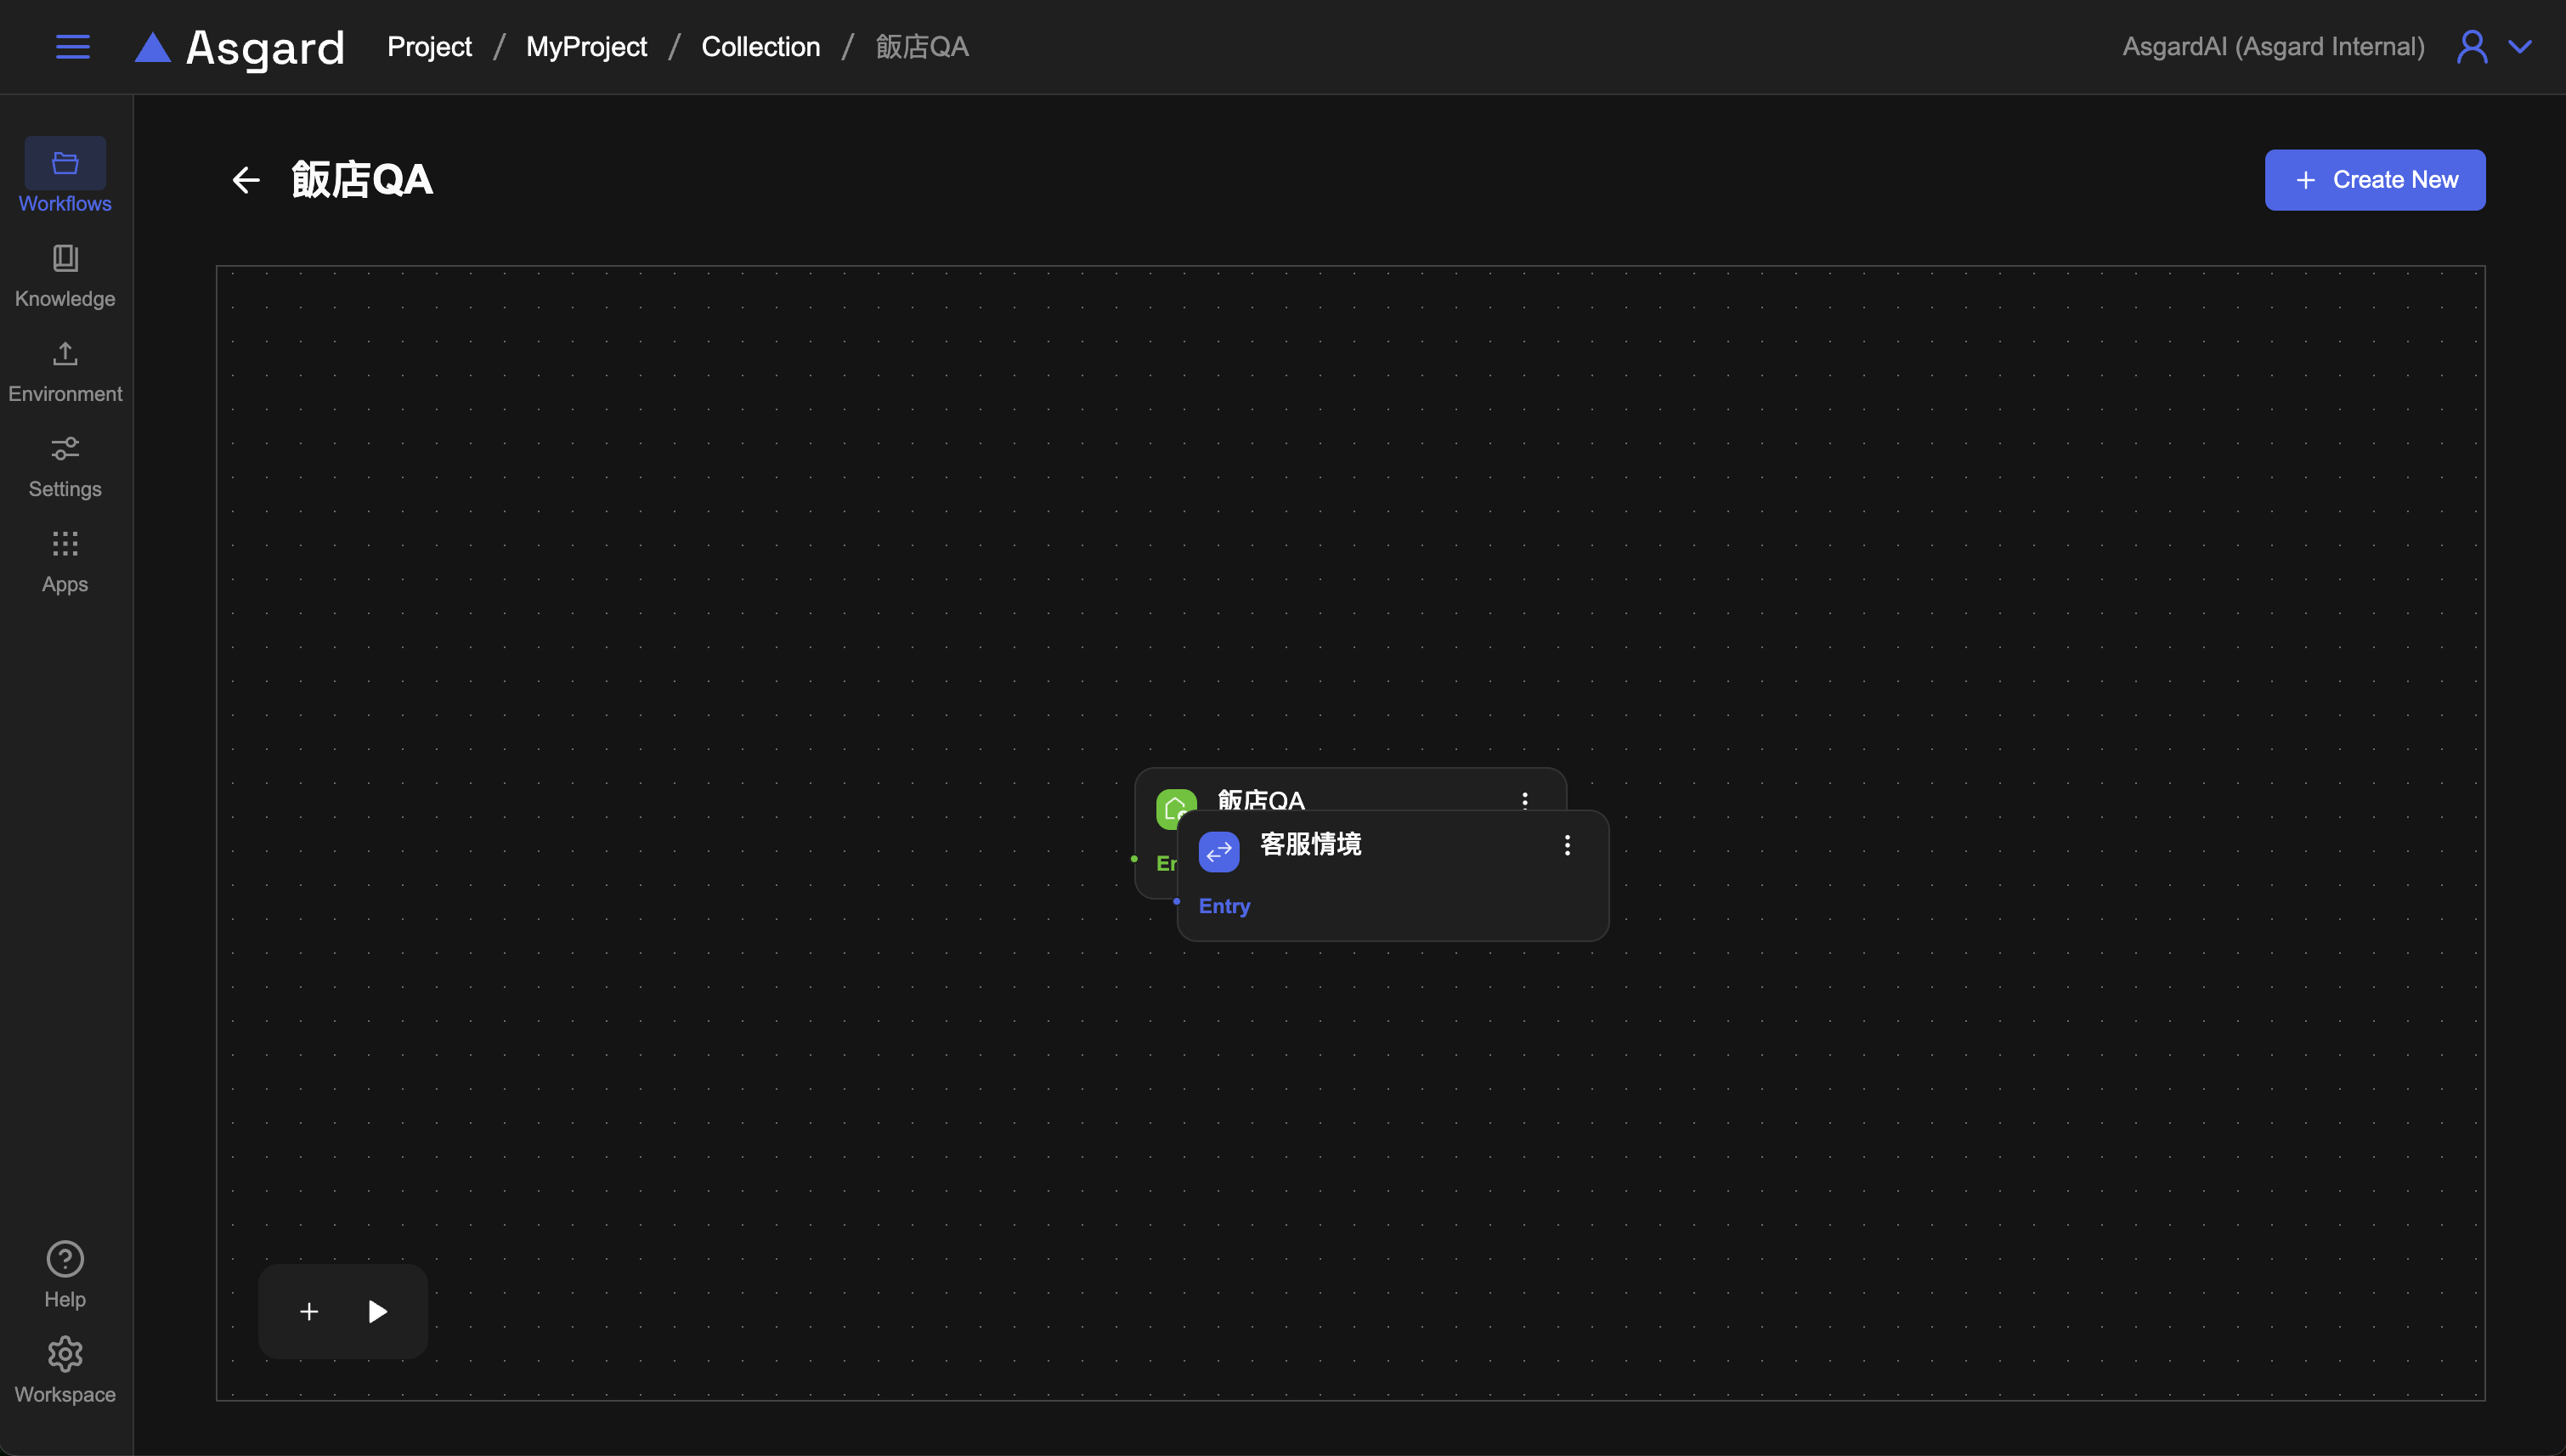This screenshot has height=1456, width=2566.
Task: Go to the Knowledge section
Action: [65, 275]
